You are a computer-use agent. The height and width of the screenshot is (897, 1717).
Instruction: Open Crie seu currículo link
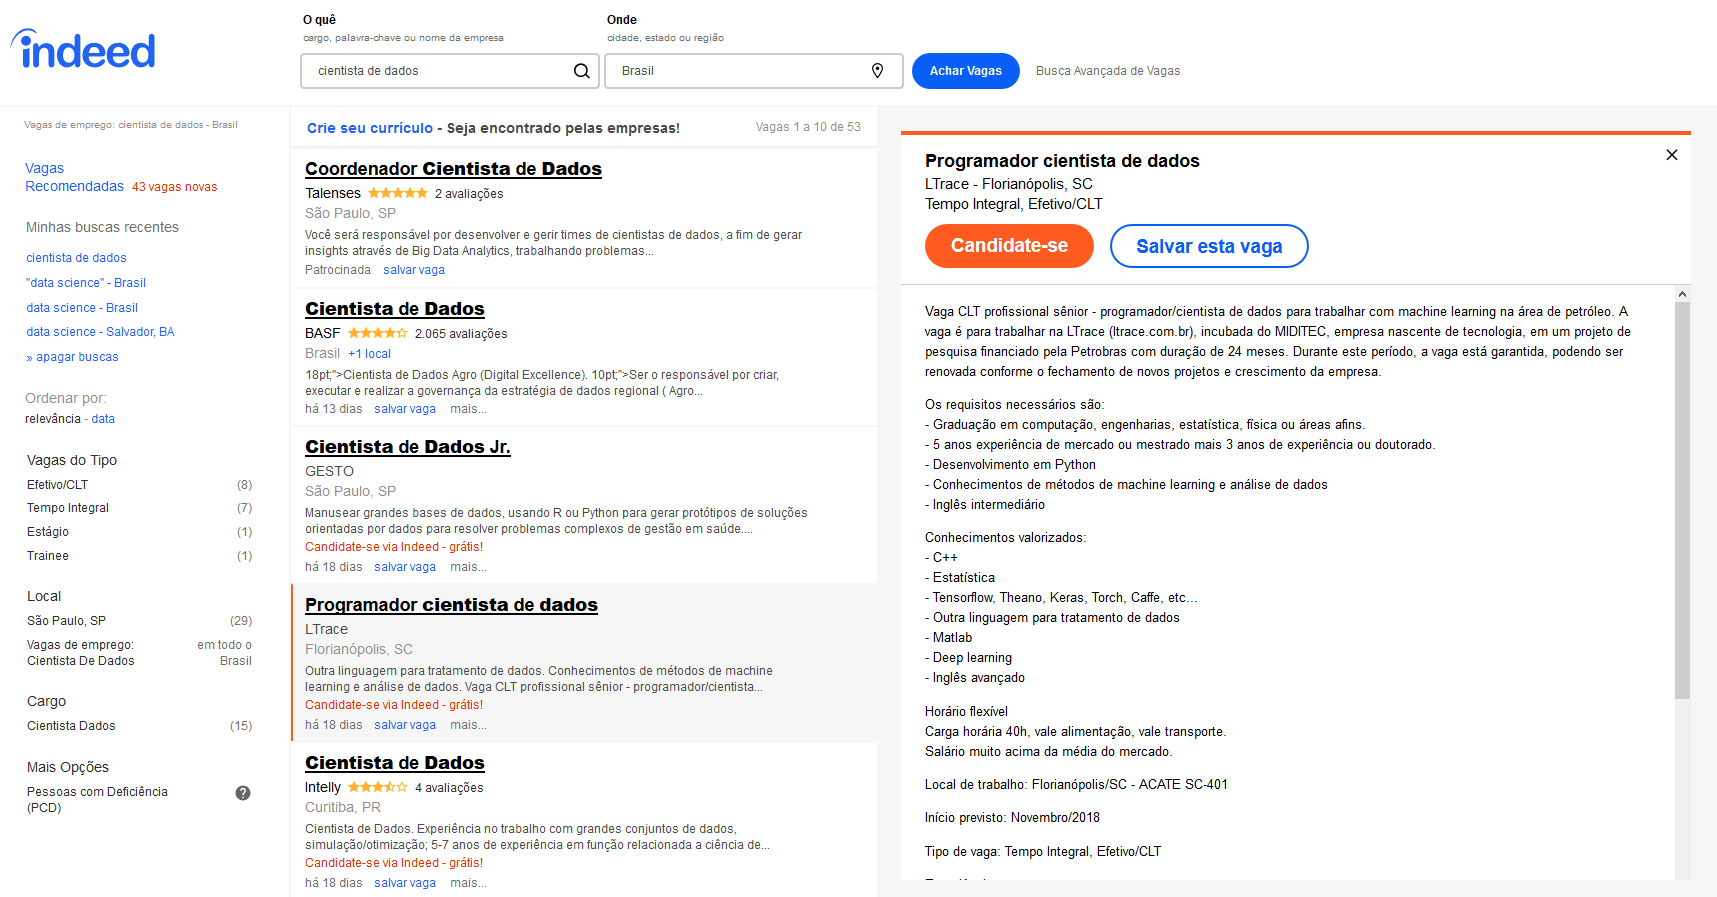[370, 128]
